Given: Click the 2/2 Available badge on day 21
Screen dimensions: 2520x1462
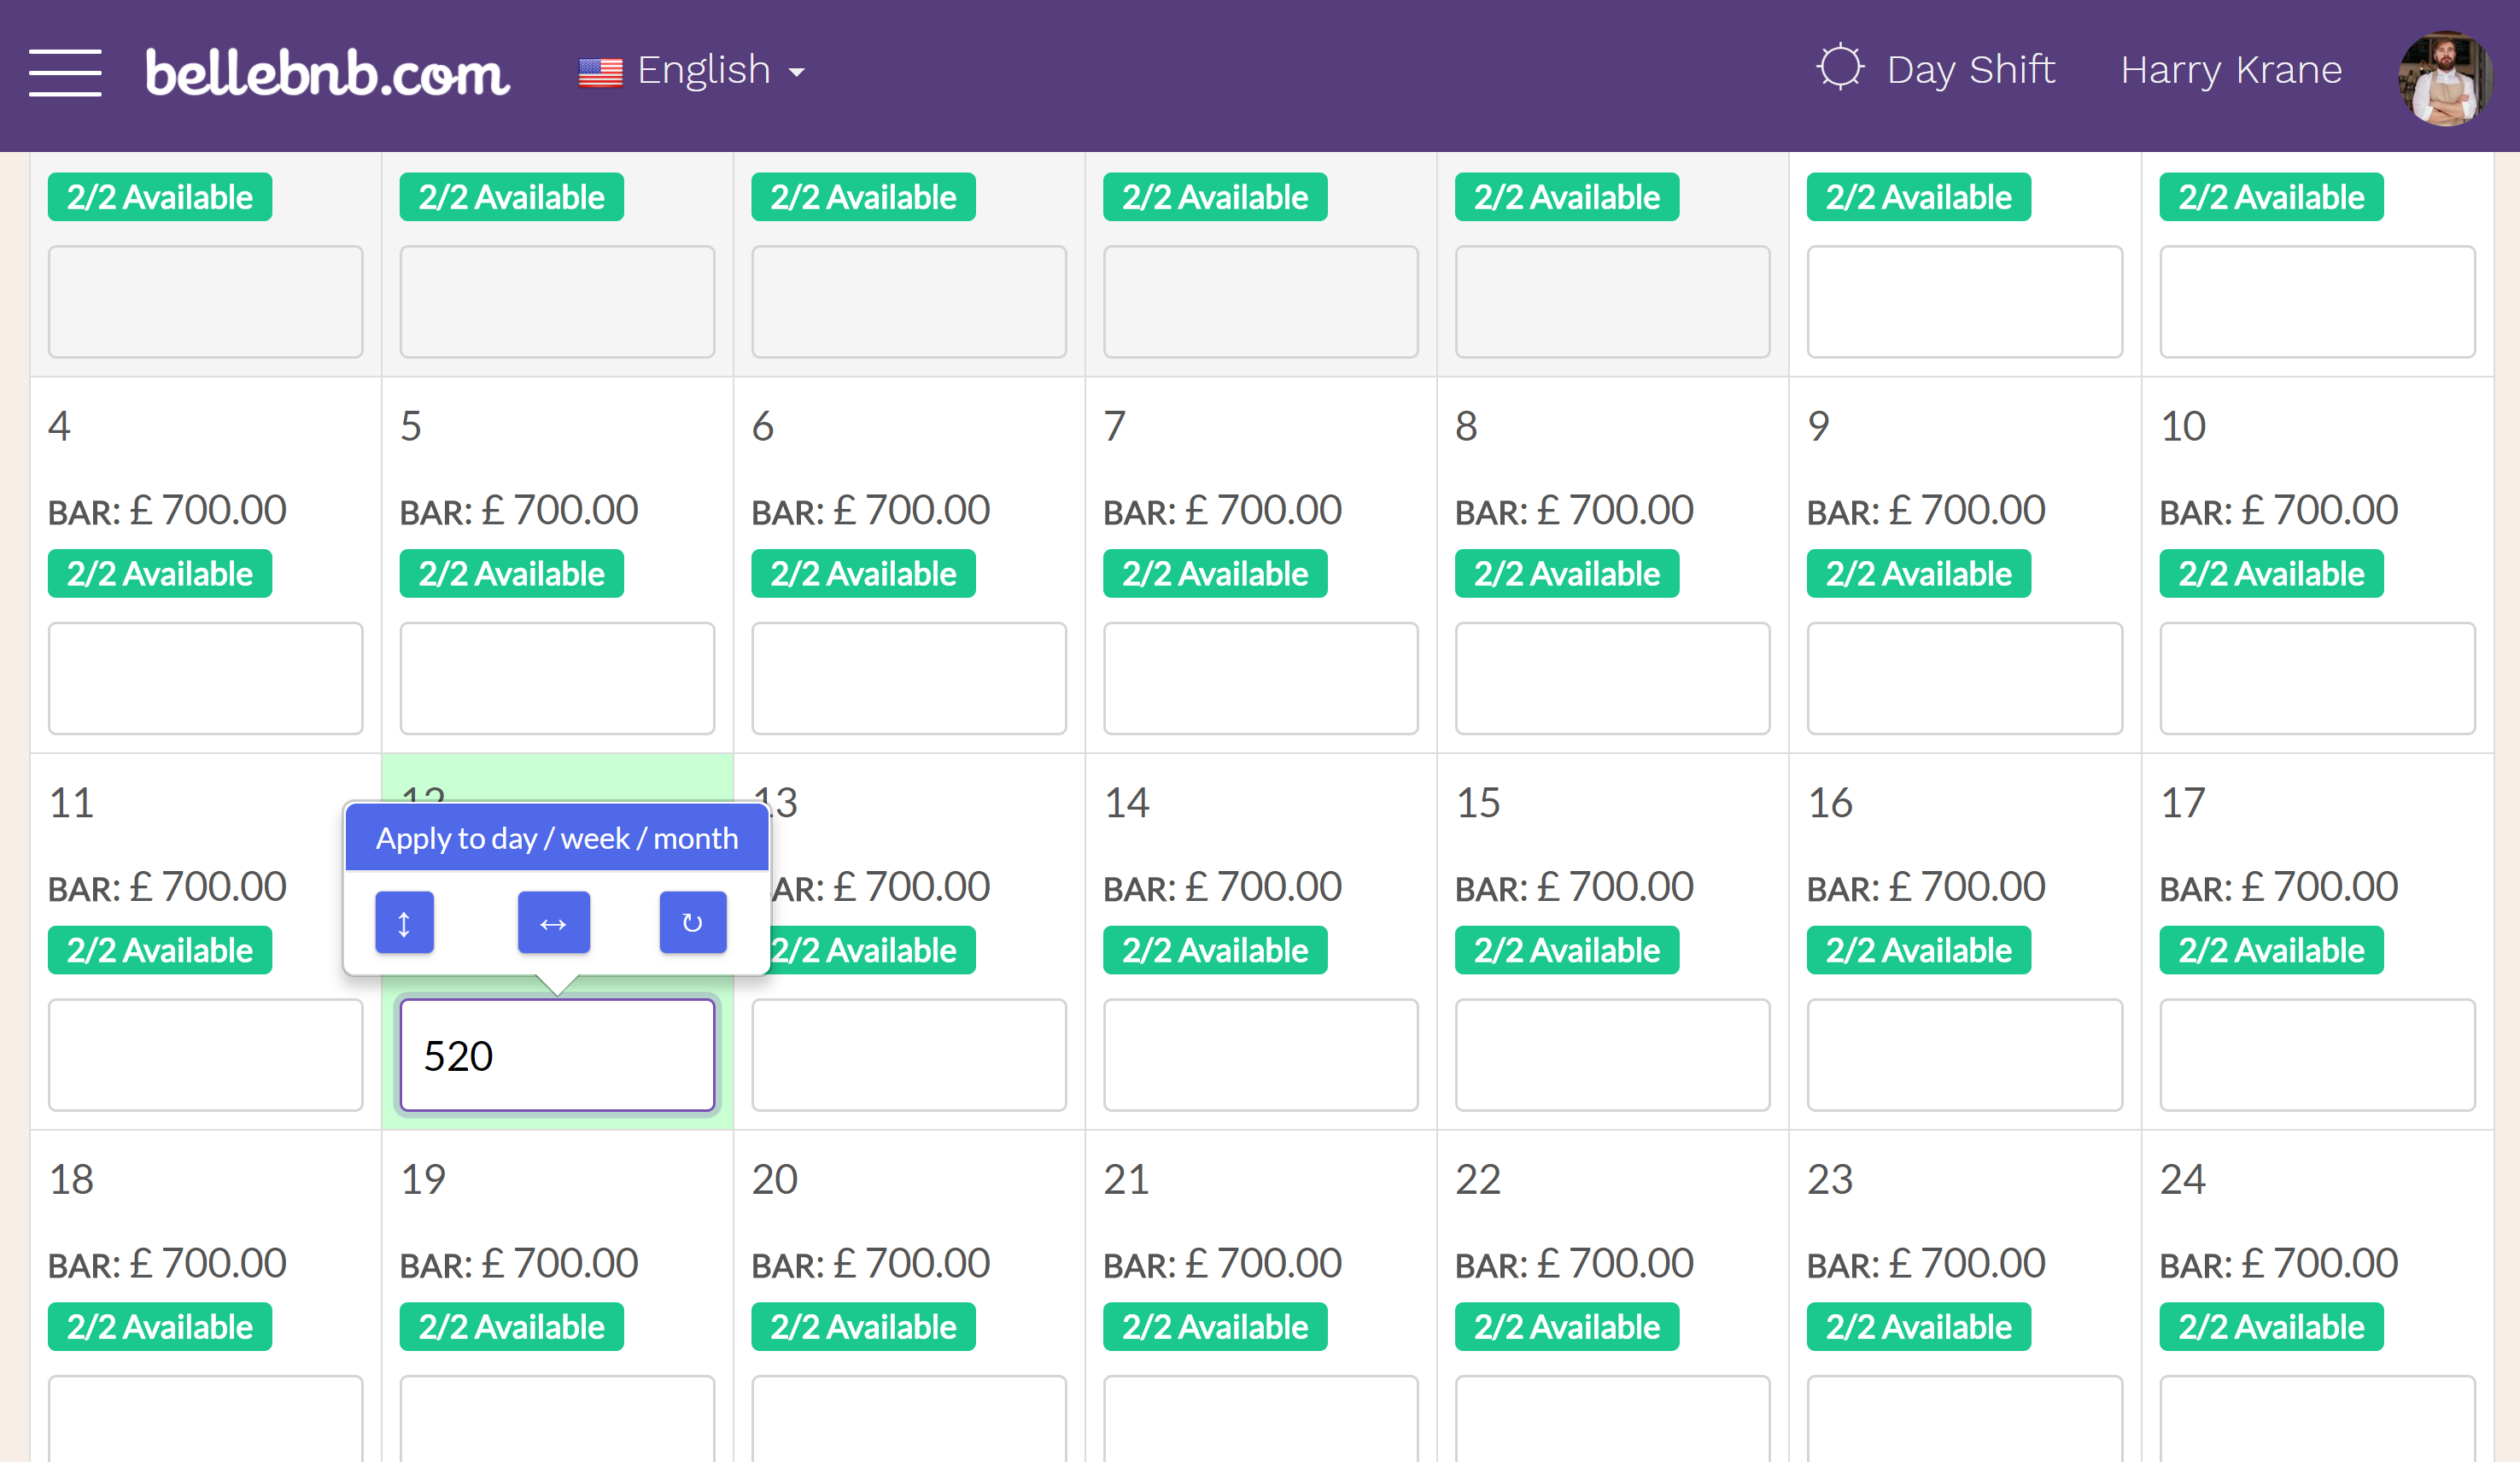Looking at the screenshot, I should [x=1215, y=1327].
